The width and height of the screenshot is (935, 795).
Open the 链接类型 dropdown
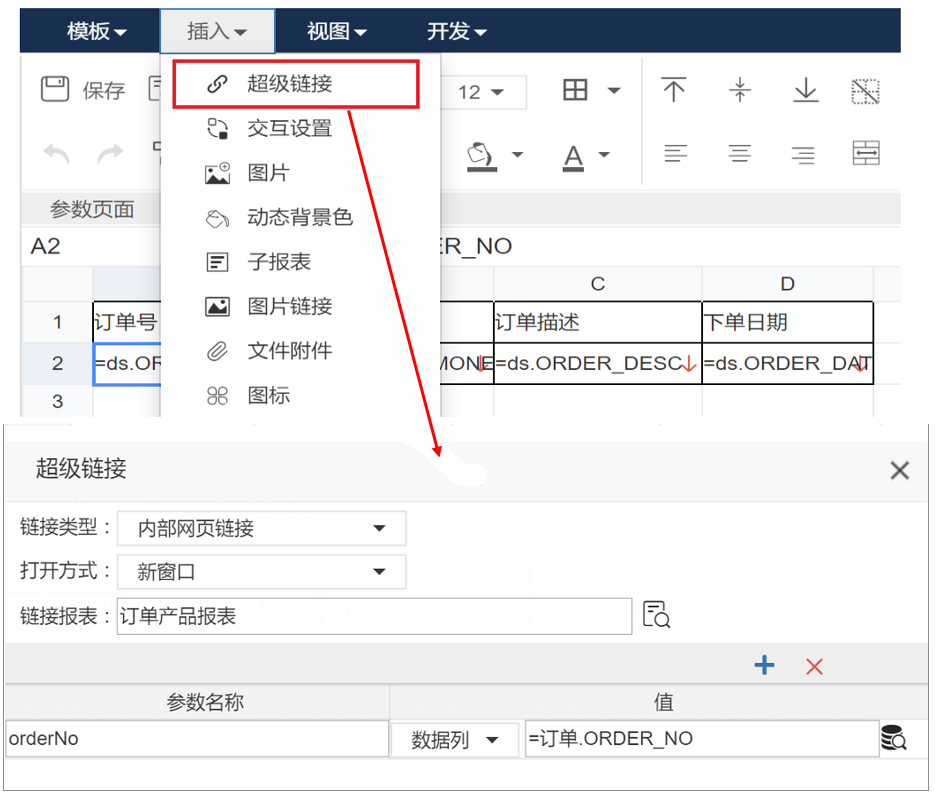click(x=261, y=528)
